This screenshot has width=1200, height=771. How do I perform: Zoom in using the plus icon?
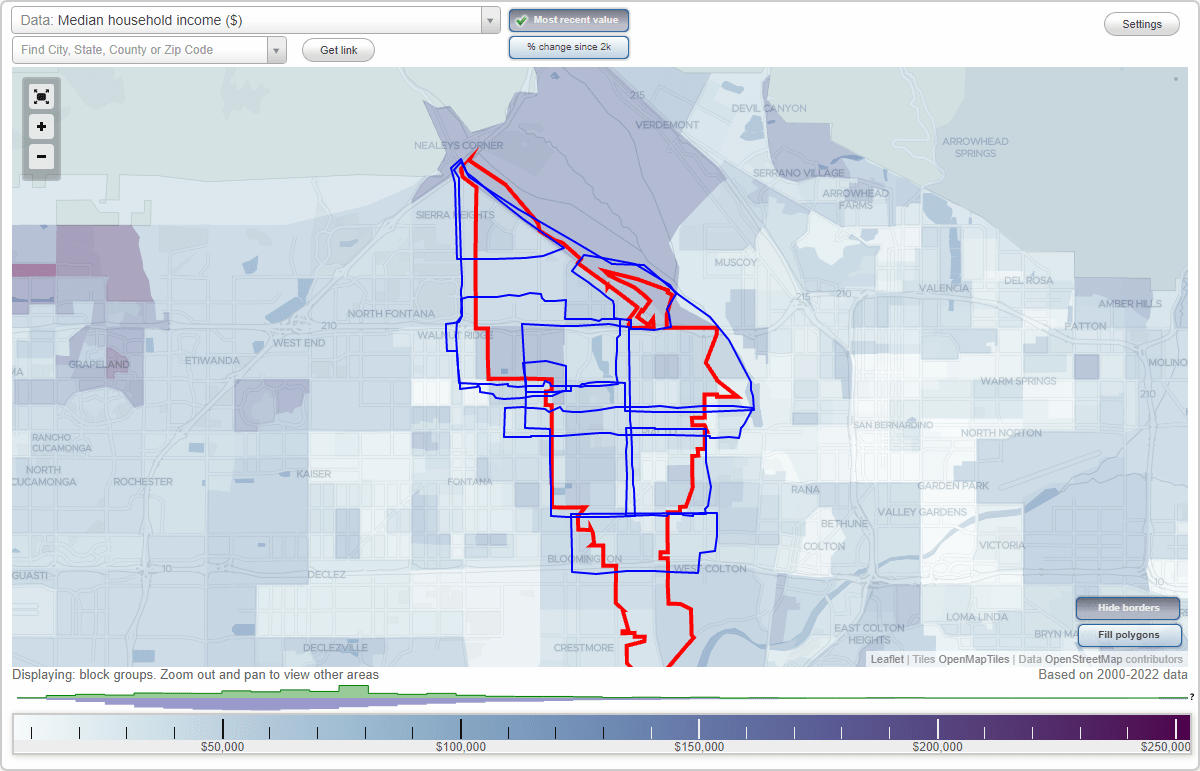pyautogui.click(x=41, y=127)
